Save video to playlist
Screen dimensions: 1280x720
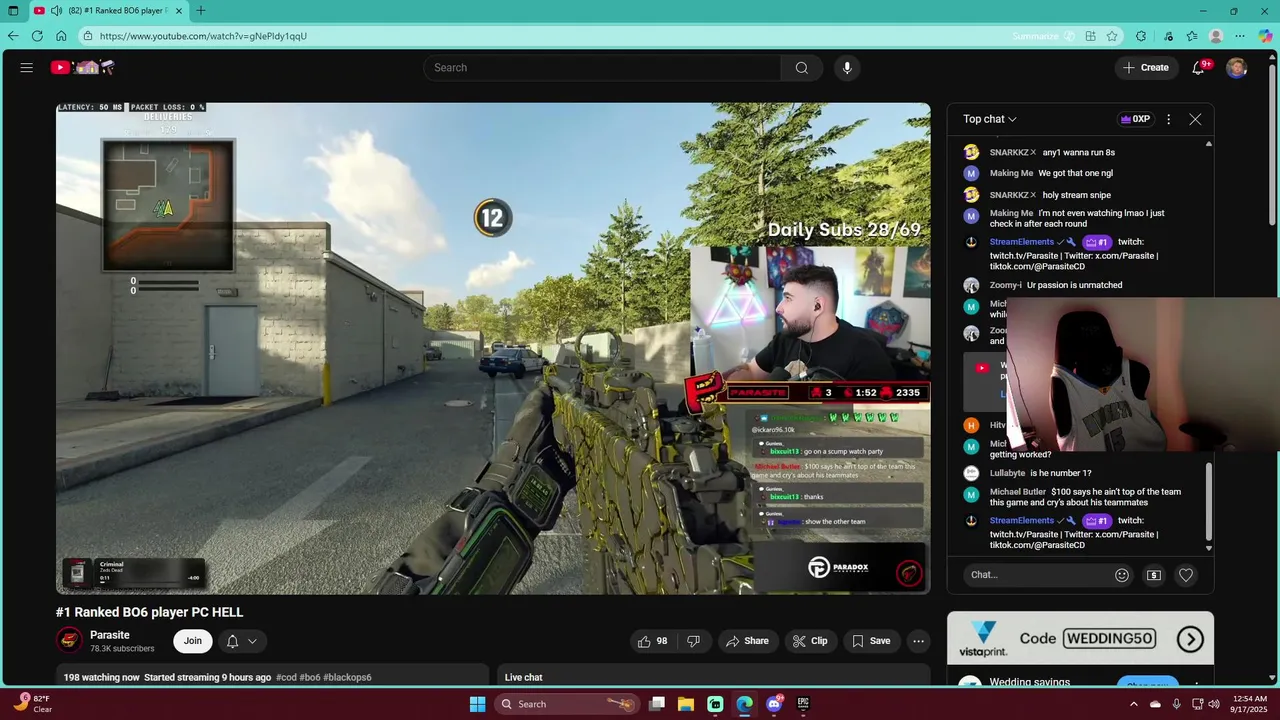click(870, 641)
